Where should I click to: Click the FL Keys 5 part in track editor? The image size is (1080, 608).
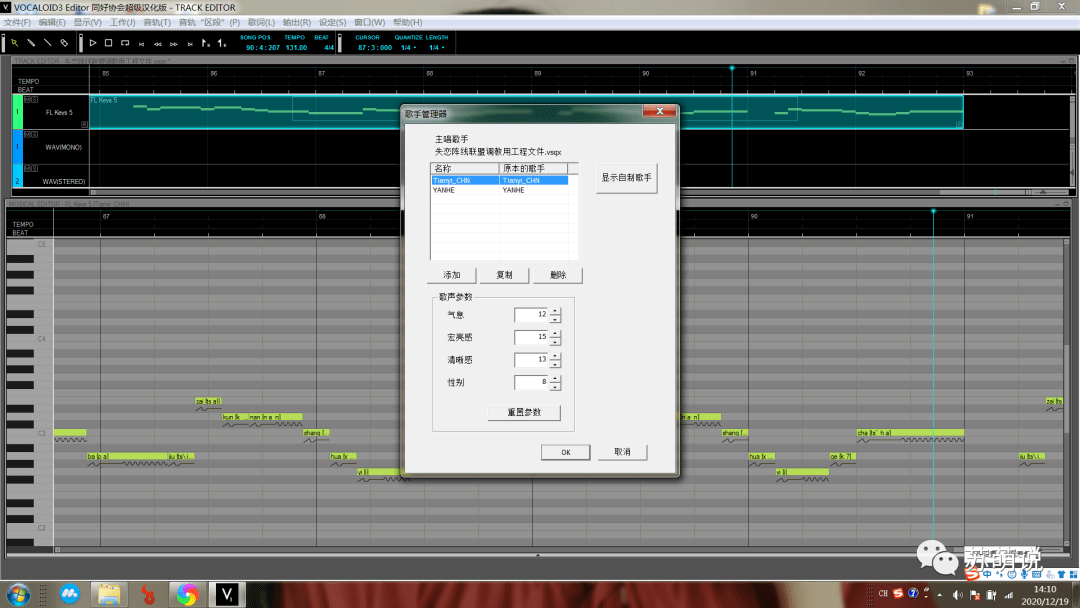coord(526,112)
